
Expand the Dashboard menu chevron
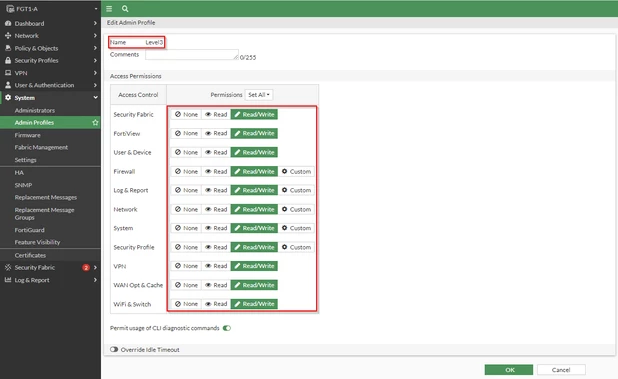(x=95, y=23)
